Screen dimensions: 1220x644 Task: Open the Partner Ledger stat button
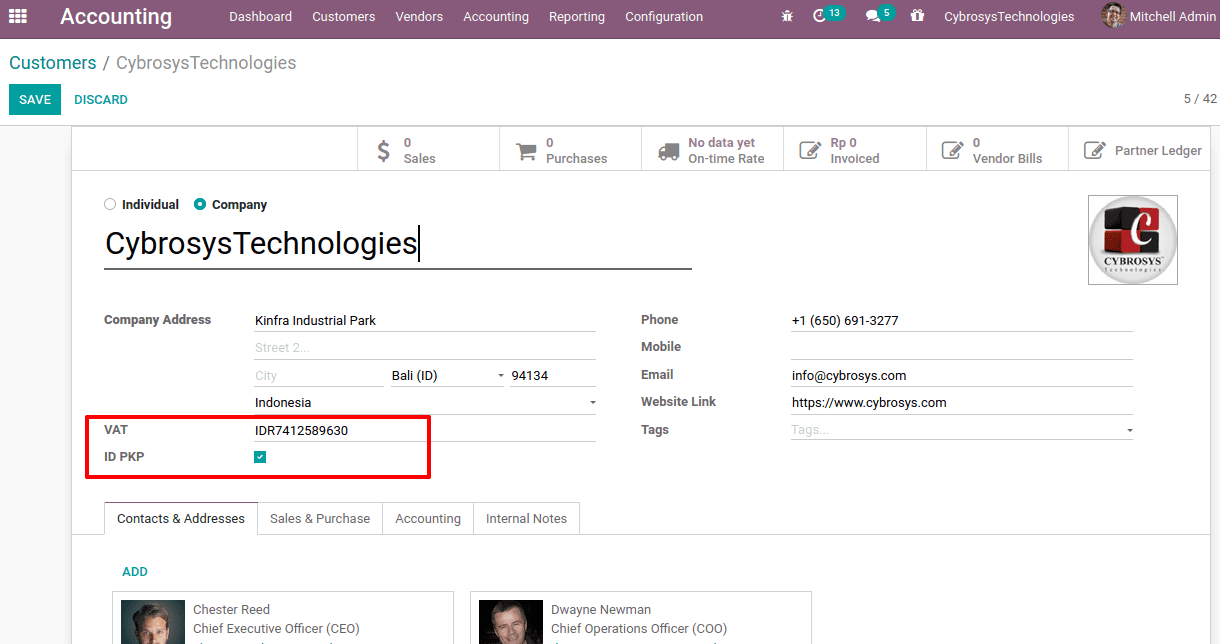coord(1140,151)
